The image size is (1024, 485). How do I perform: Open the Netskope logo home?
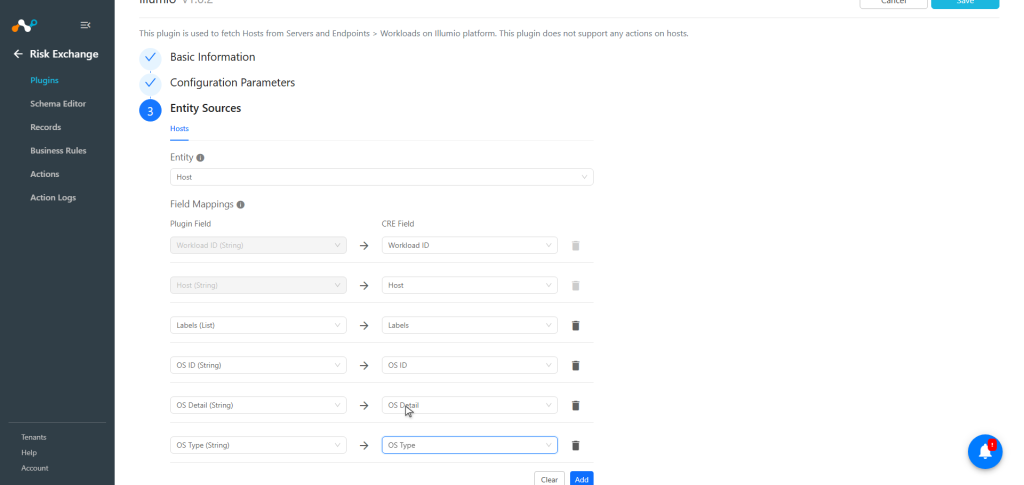pyautogui.click(x=24, y=25)
